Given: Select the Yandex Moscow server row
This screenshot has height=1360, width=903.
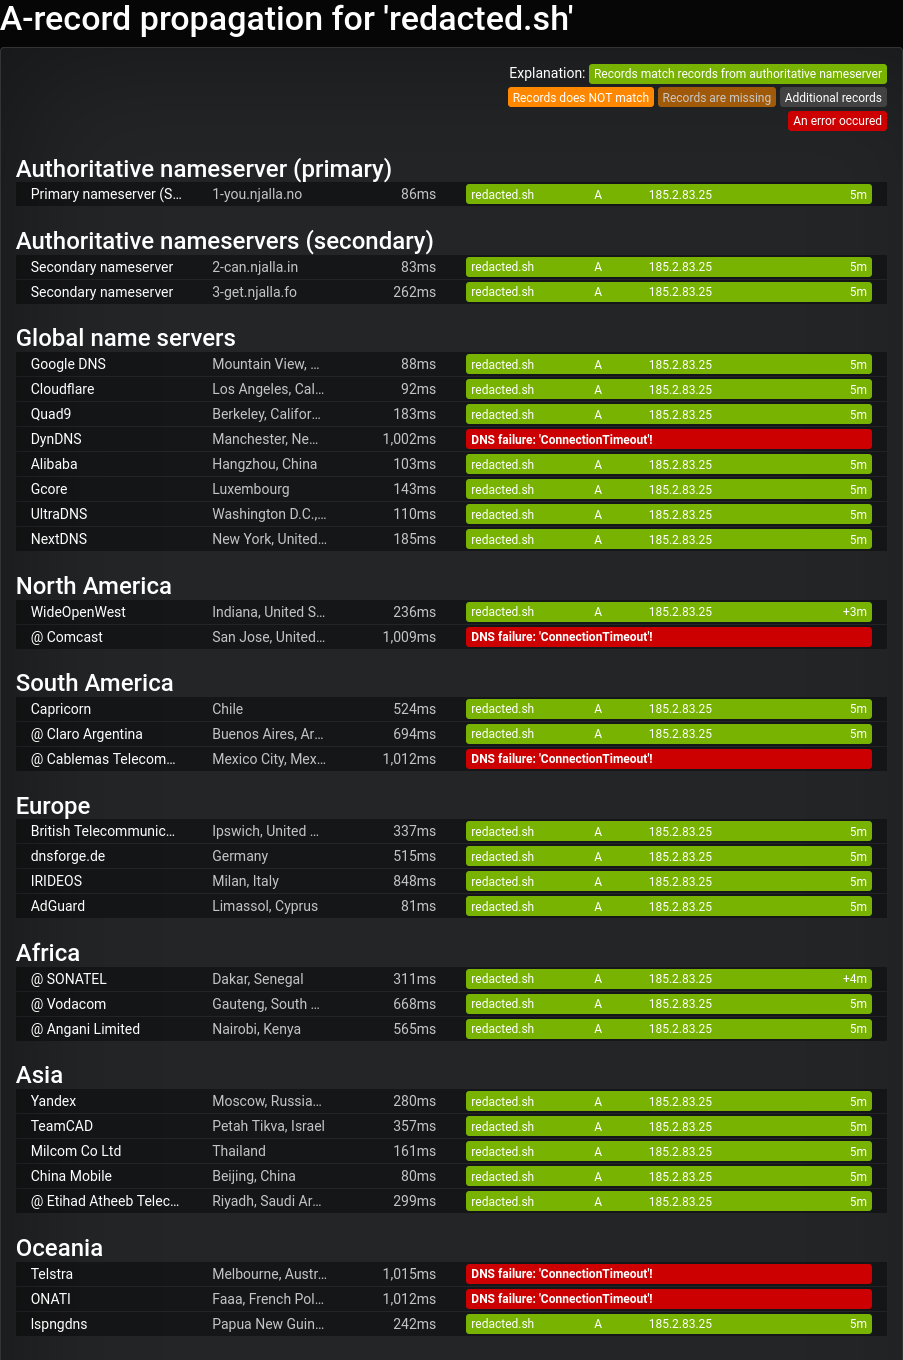Looking at the screenshot, I should [x=451, y=1101].
